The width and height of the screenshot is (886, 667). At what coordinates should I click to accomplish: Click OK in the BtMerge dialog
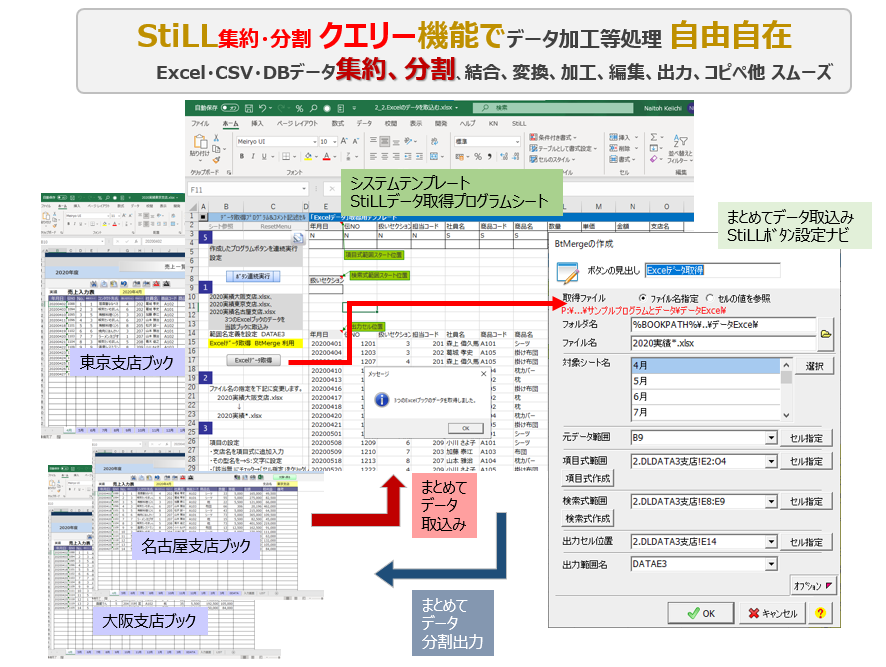[x=701, y=613]
